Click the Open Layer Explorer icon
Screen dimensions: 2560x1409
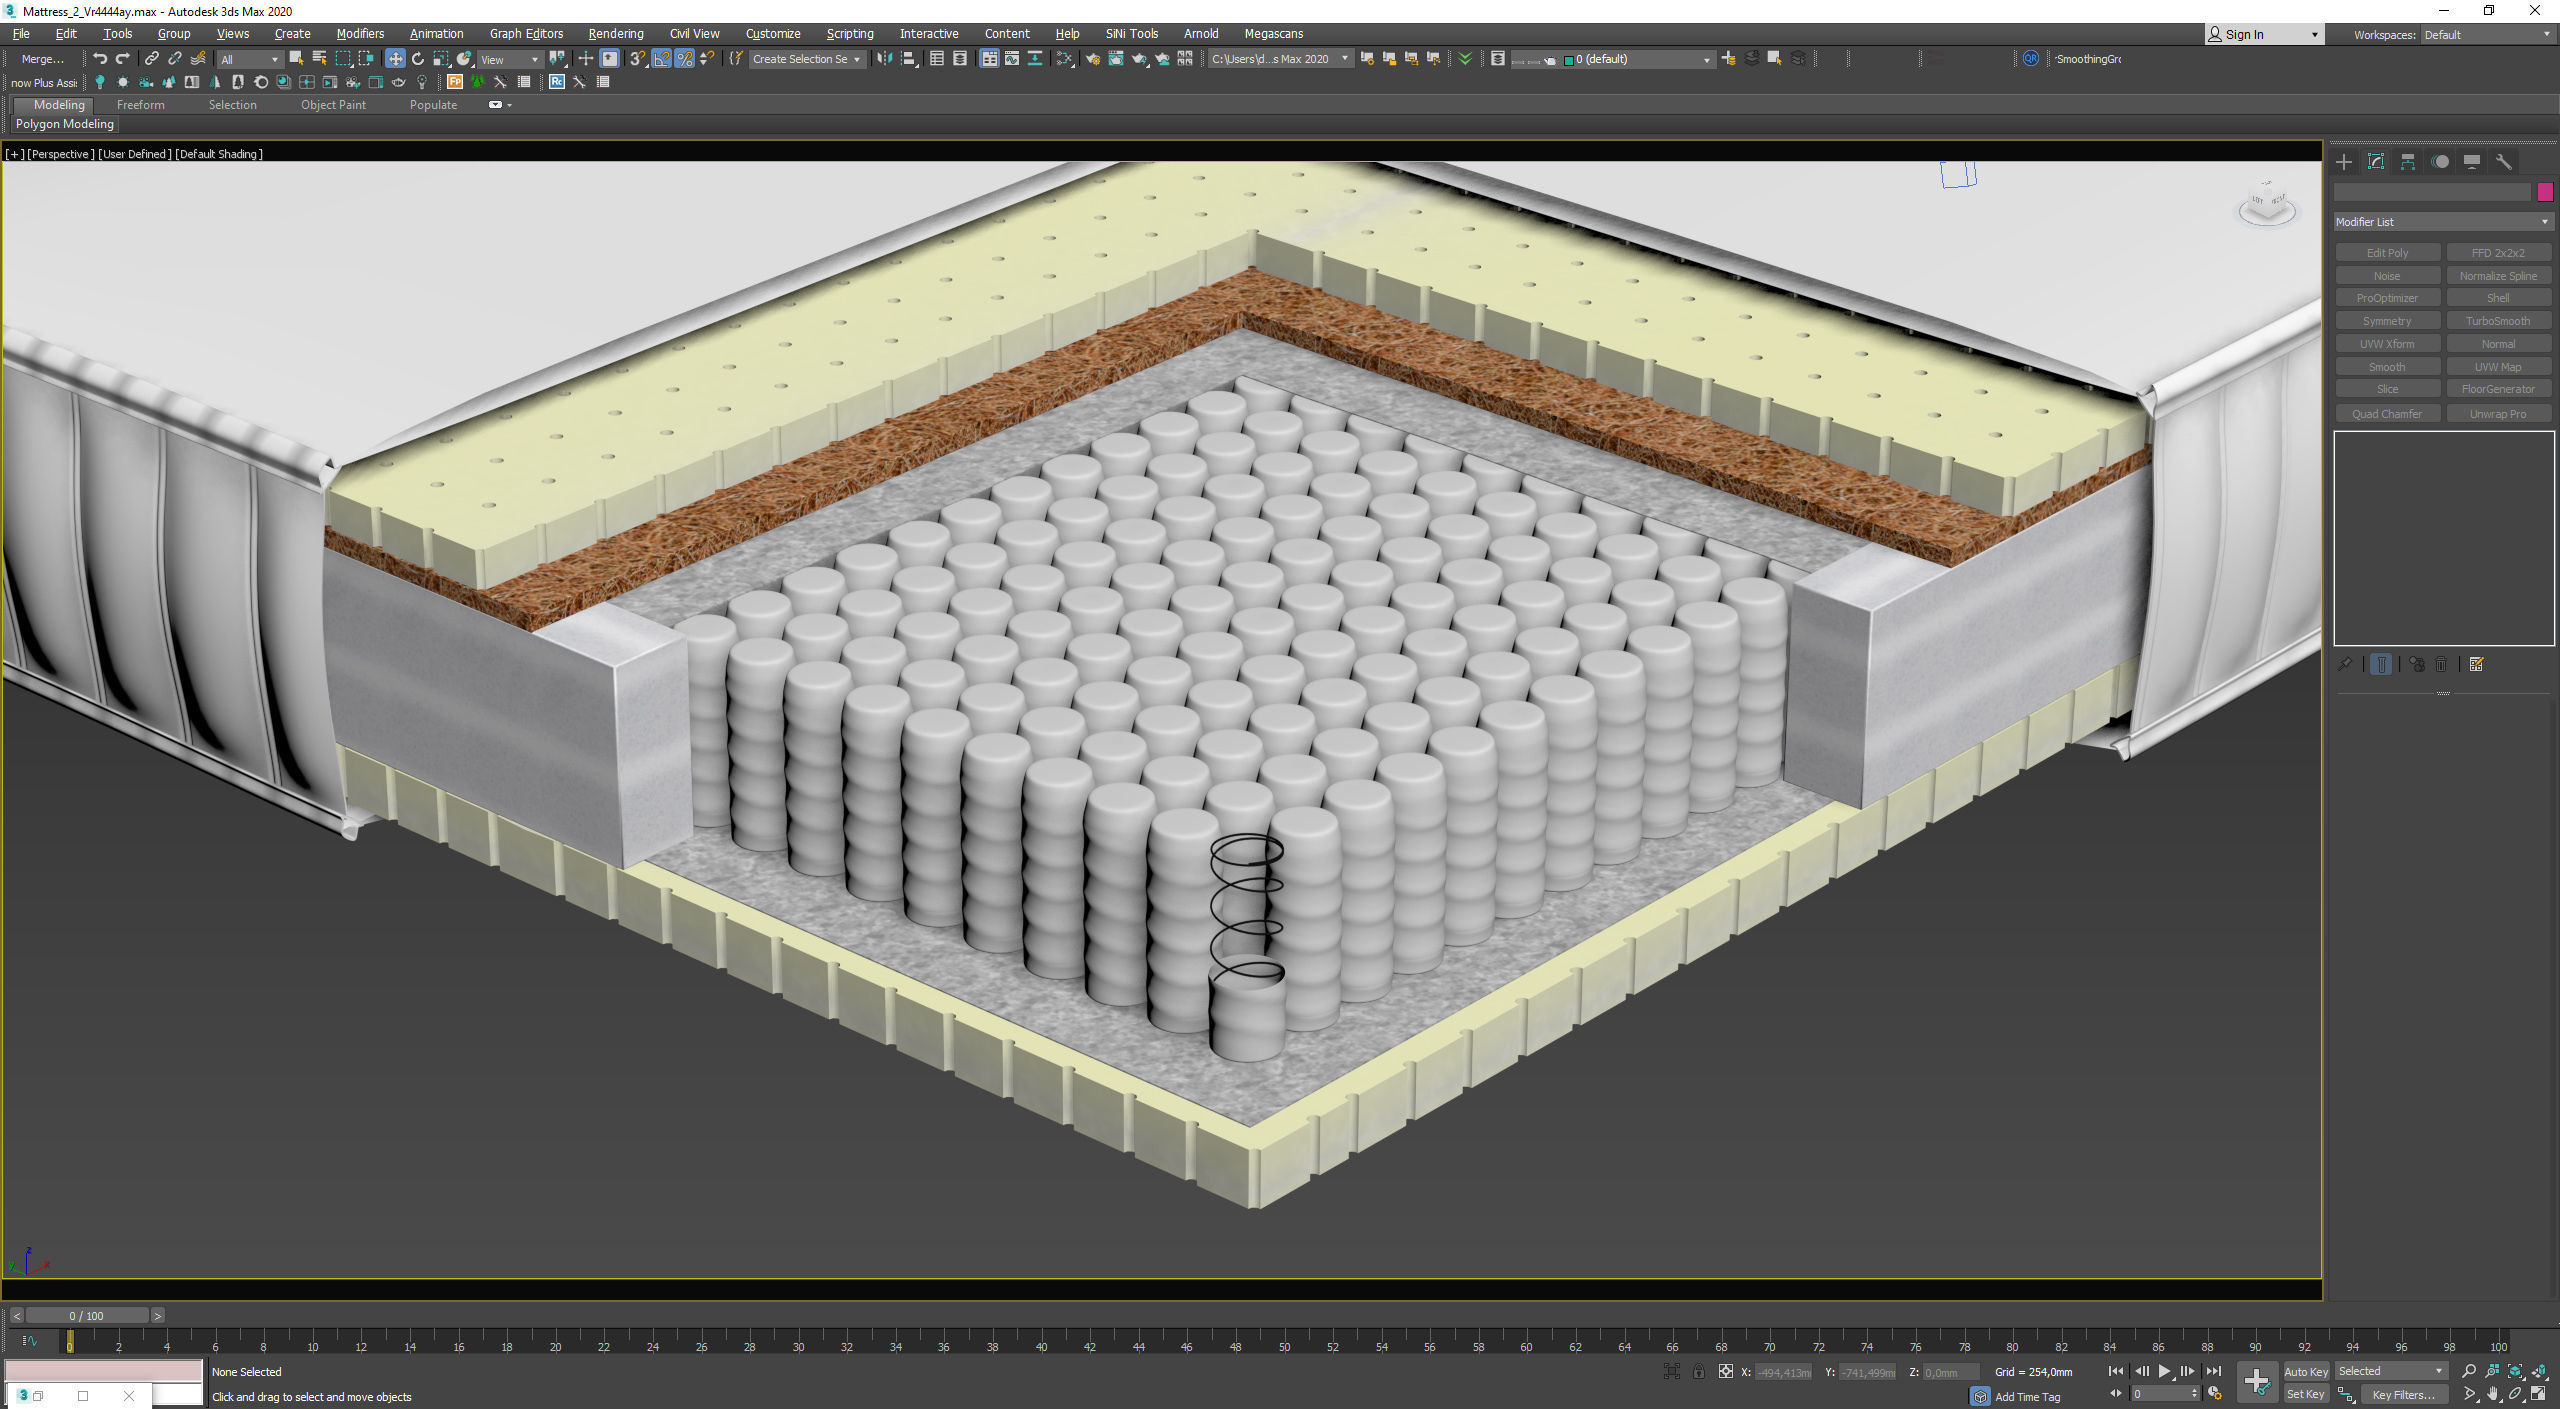click(1497, 59)
